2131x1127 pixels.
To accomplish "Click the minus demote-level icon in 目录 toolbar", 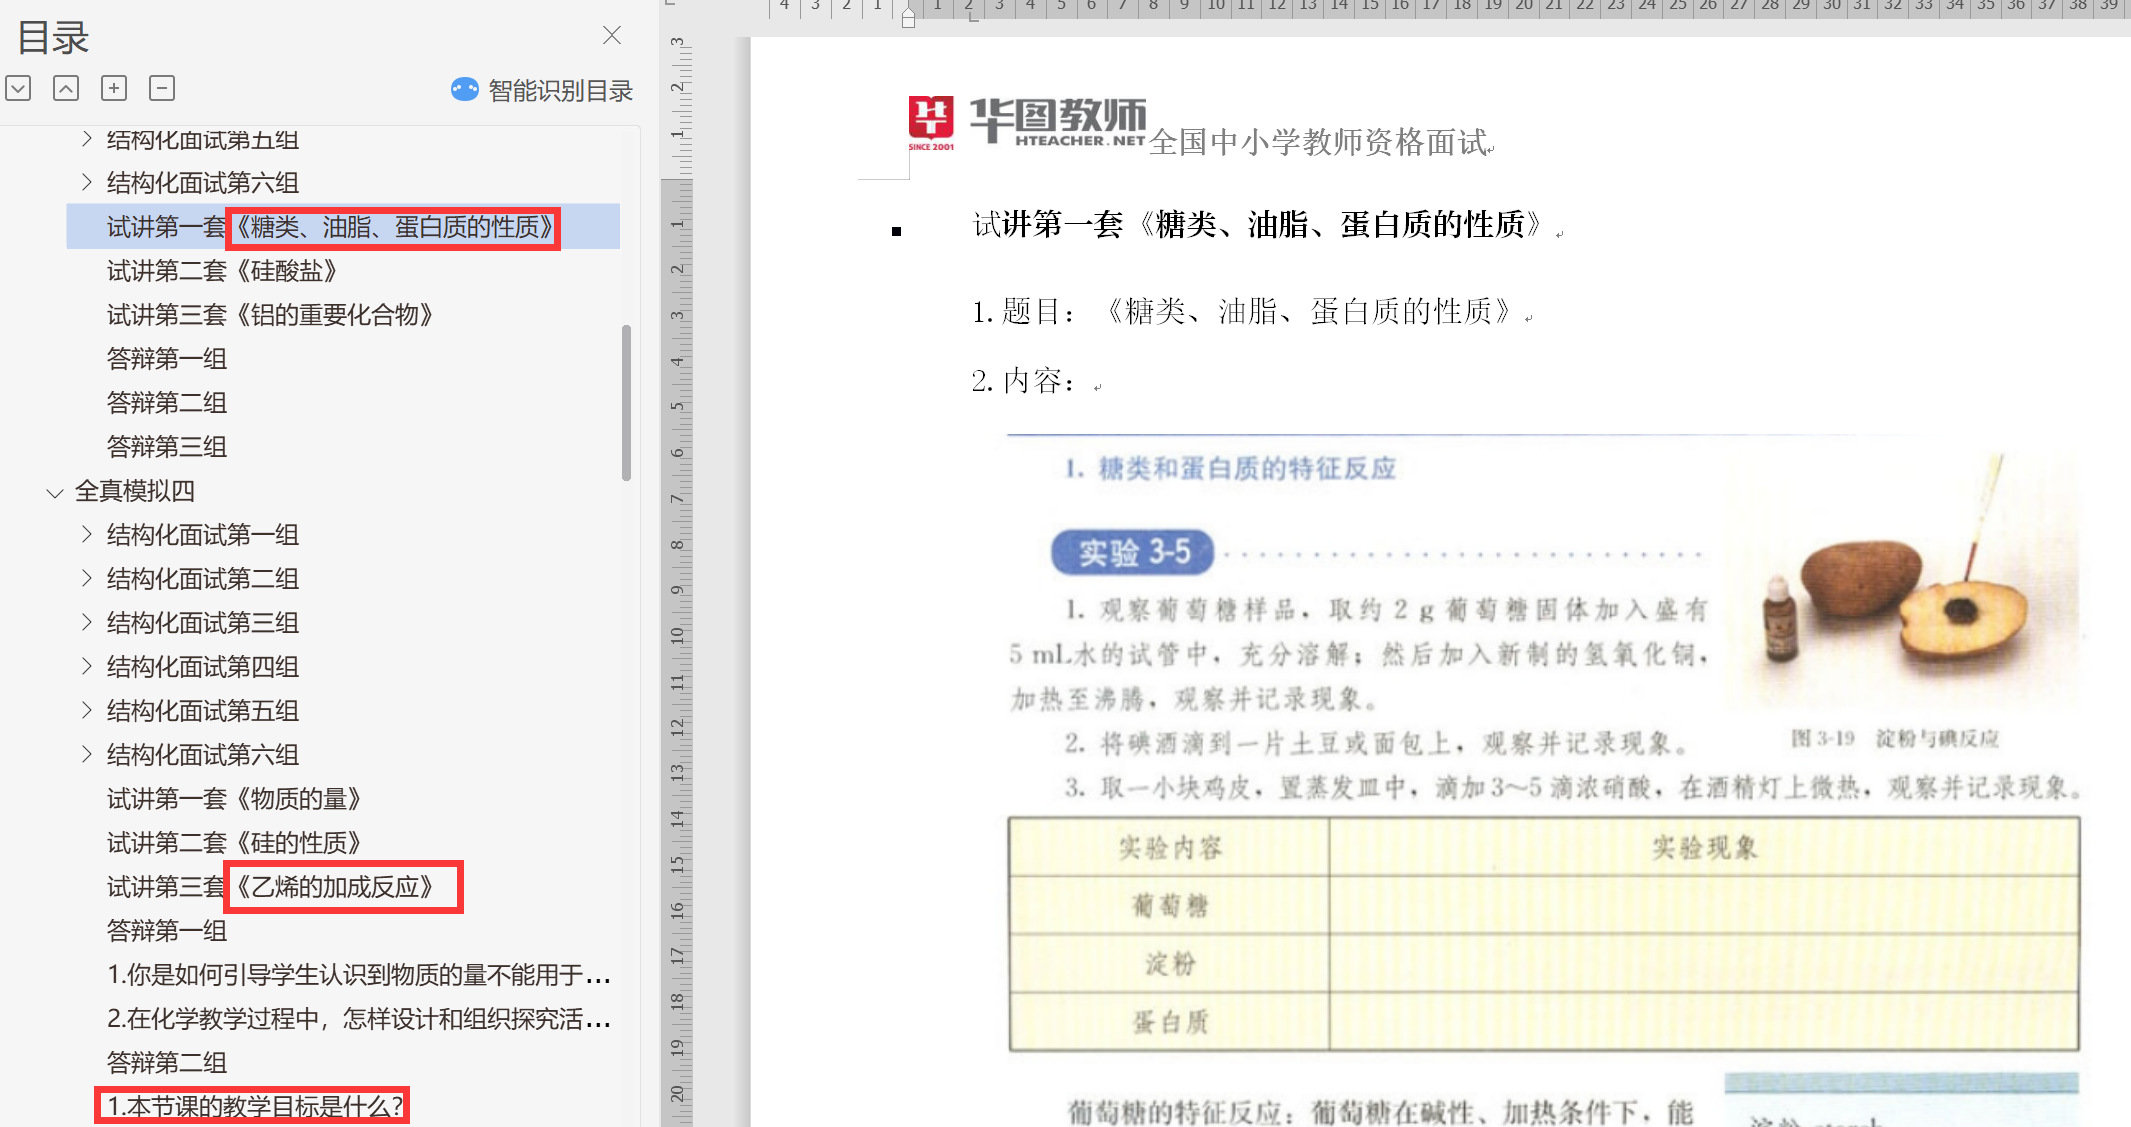I will tap(162, 88).
